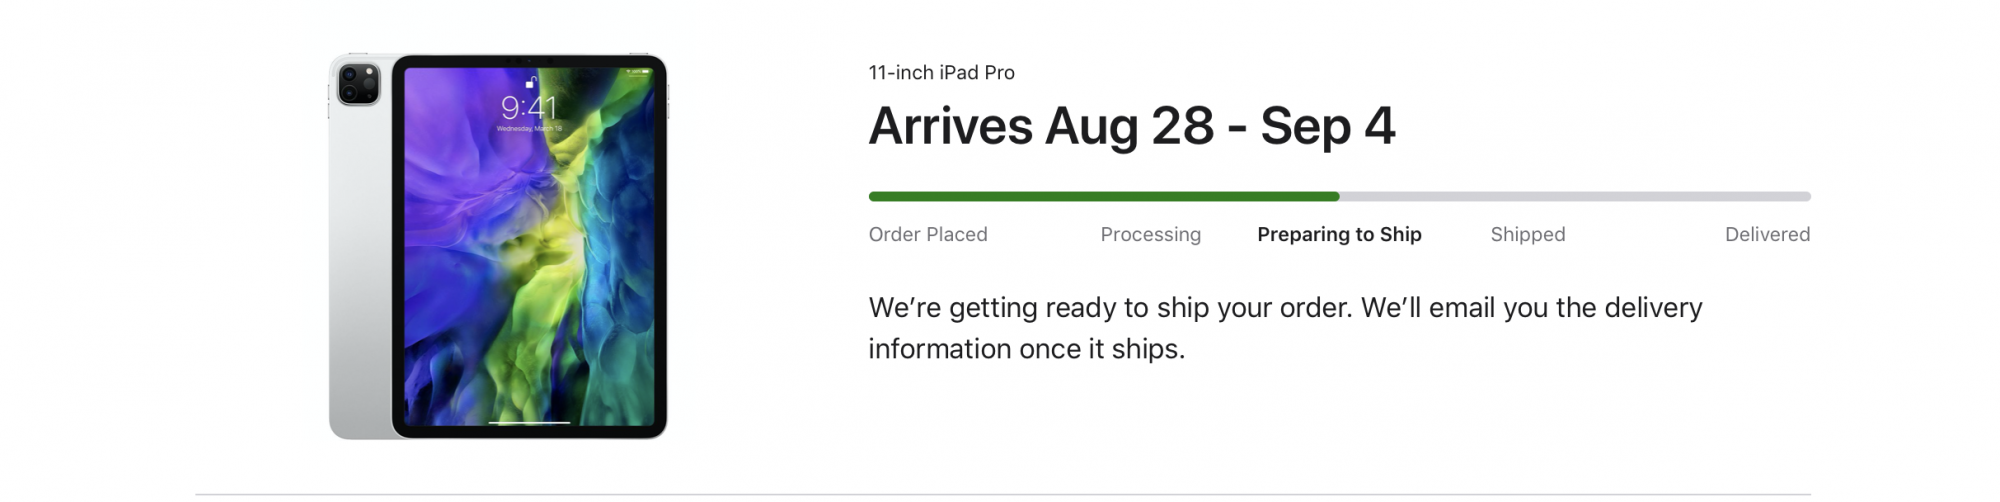Click the Arrives Aug 28 - Sep 4 heading
This screenshot has height=502, width=2000.
click(x=1131, y=126)
